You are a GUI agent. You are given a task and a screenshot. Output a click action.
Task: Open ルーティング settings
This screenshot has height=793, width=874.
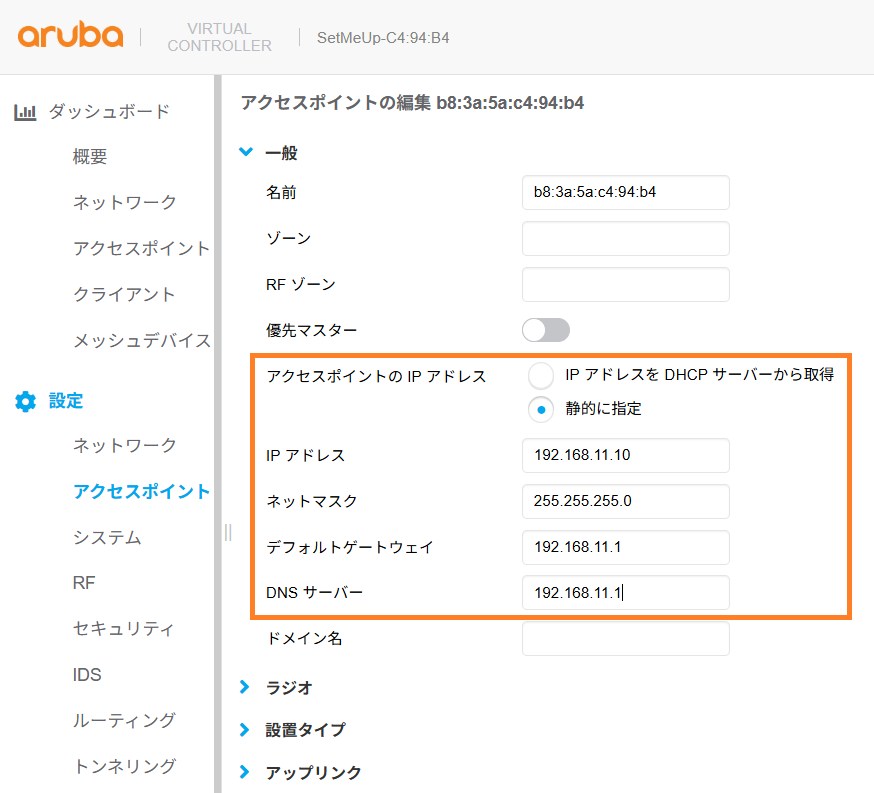pos(124,720)
